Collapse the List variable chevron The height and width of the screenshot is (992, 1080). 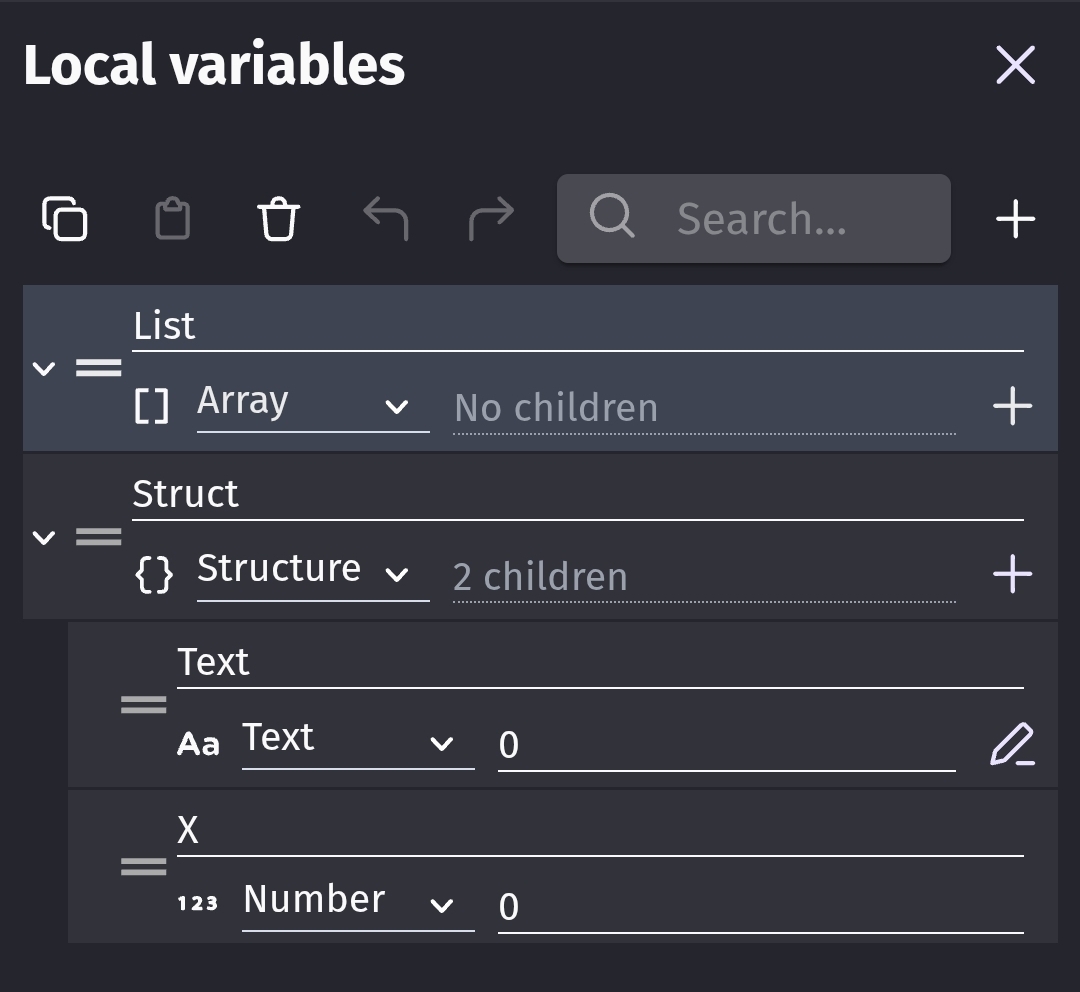[43, 368]
